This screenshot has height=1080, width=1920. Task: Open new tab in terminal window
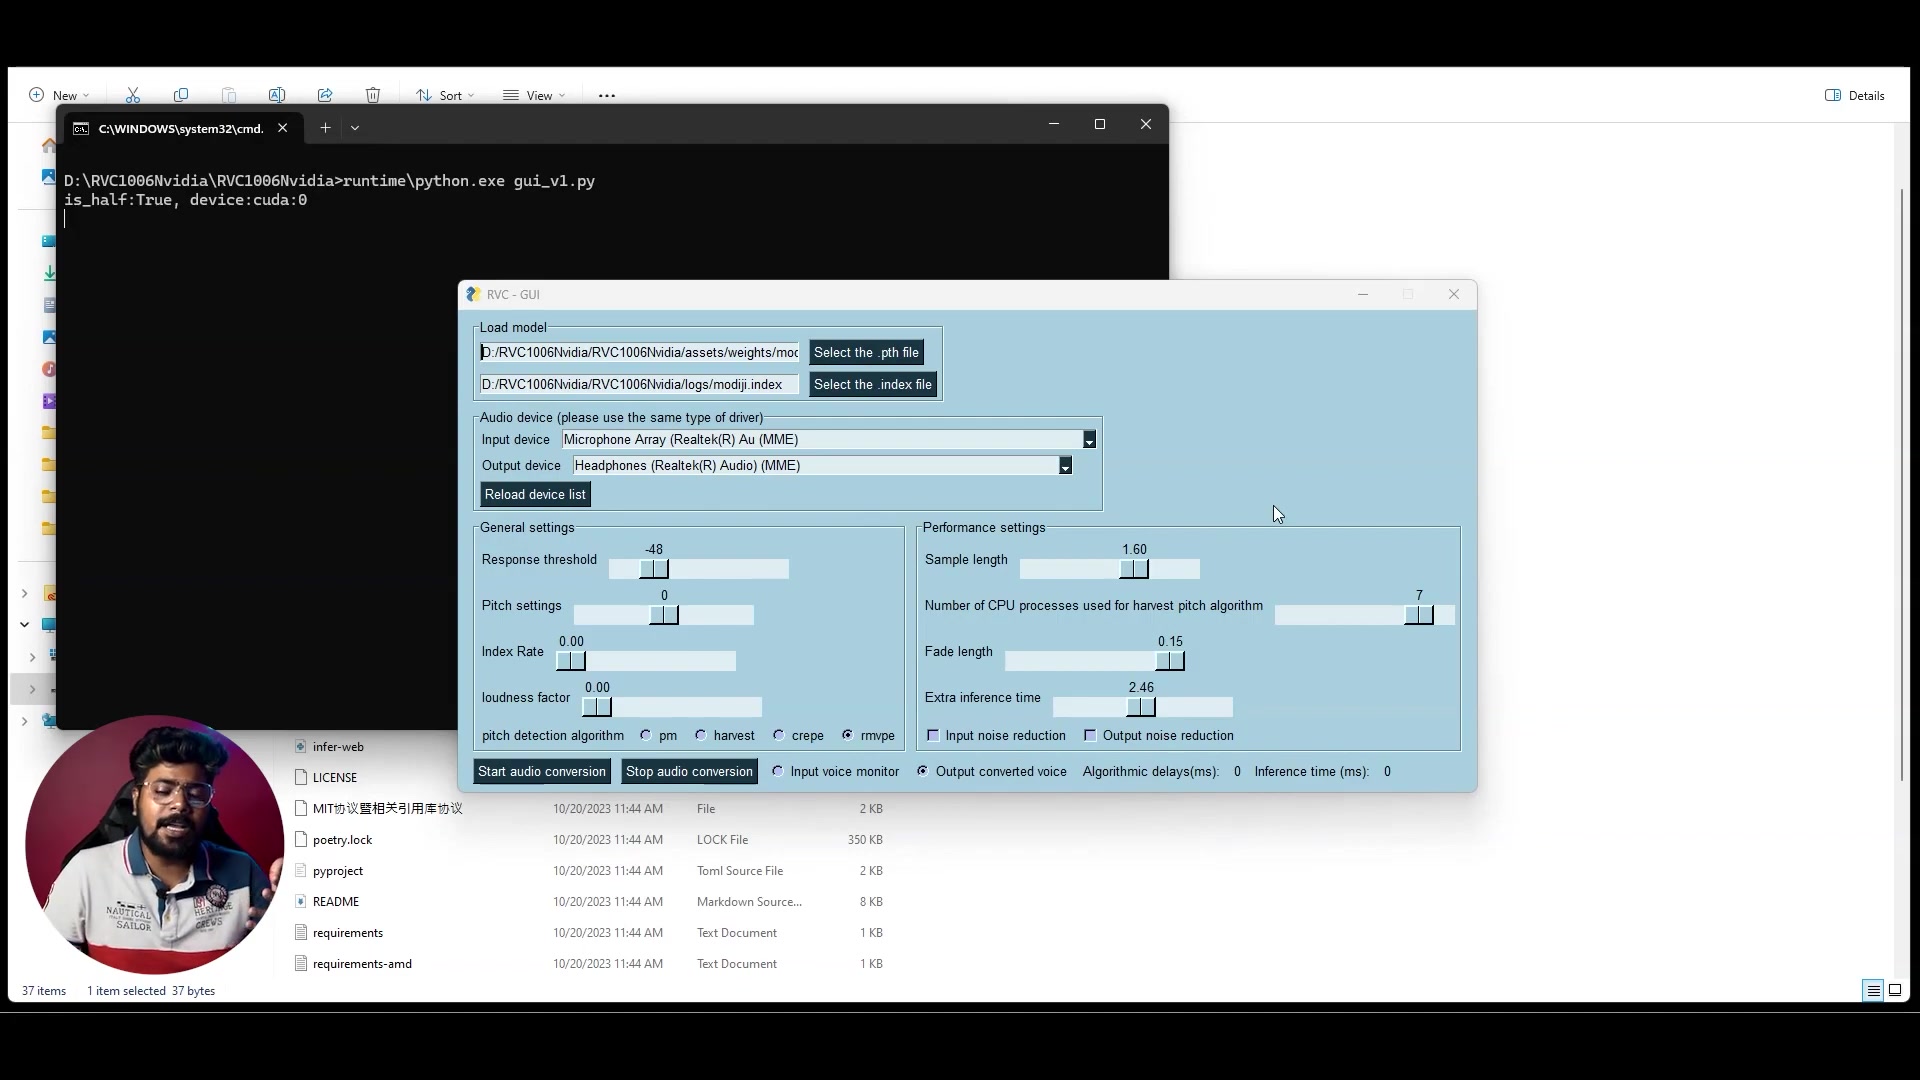[325, 127]
